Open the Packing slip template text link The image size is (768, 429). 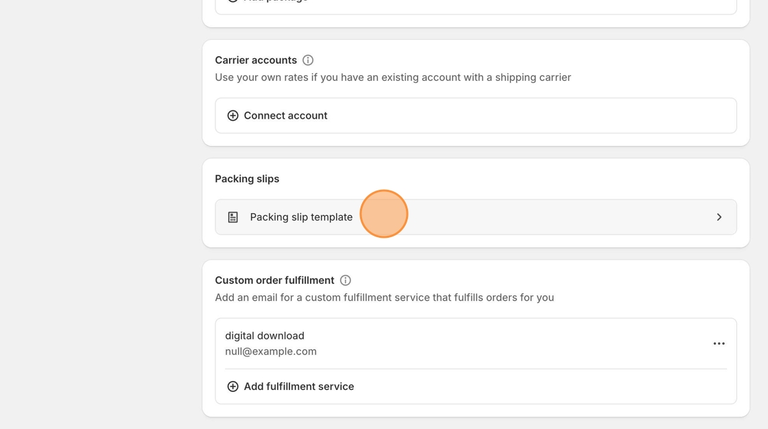tap(301, 217)
